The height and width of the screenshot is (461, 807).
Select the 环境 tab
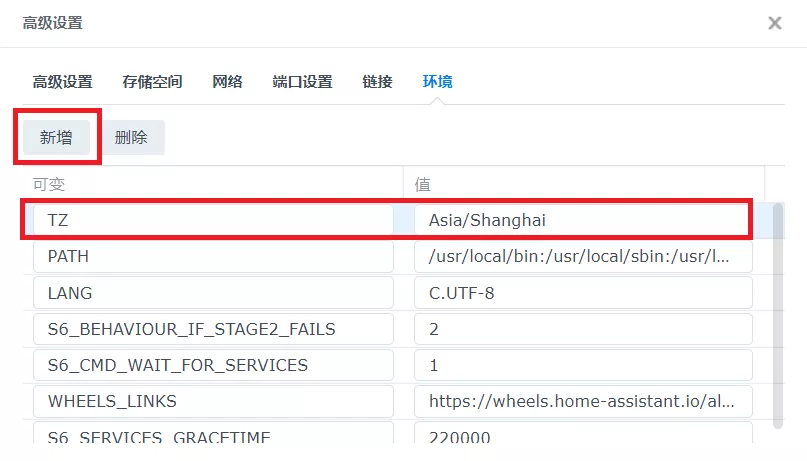coord(437,82)
